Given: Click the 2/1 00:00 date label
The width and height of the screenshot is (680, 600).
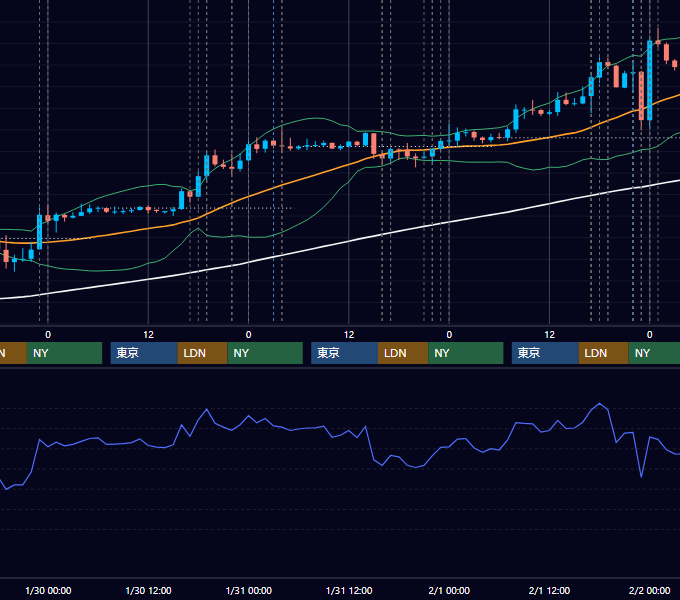Looking at the screenshot, I should click(x=449, y=590).
